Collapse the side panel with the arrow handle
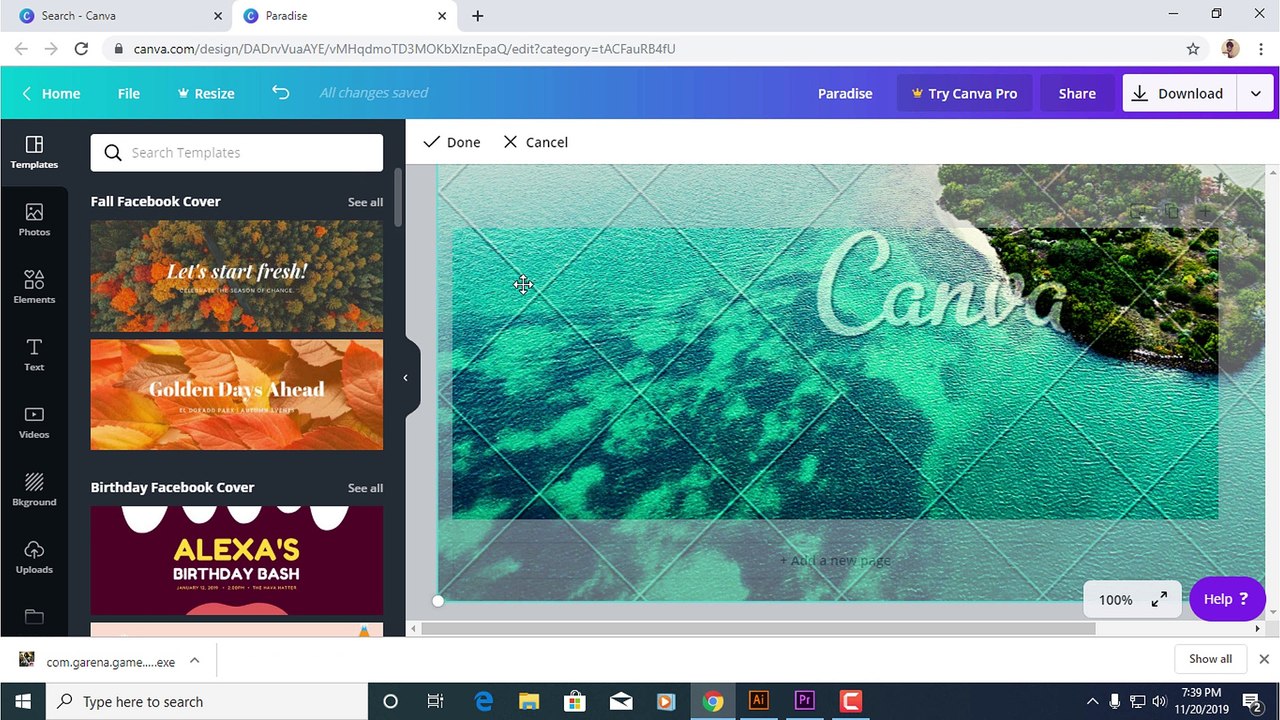 click(x=405, y=377)
